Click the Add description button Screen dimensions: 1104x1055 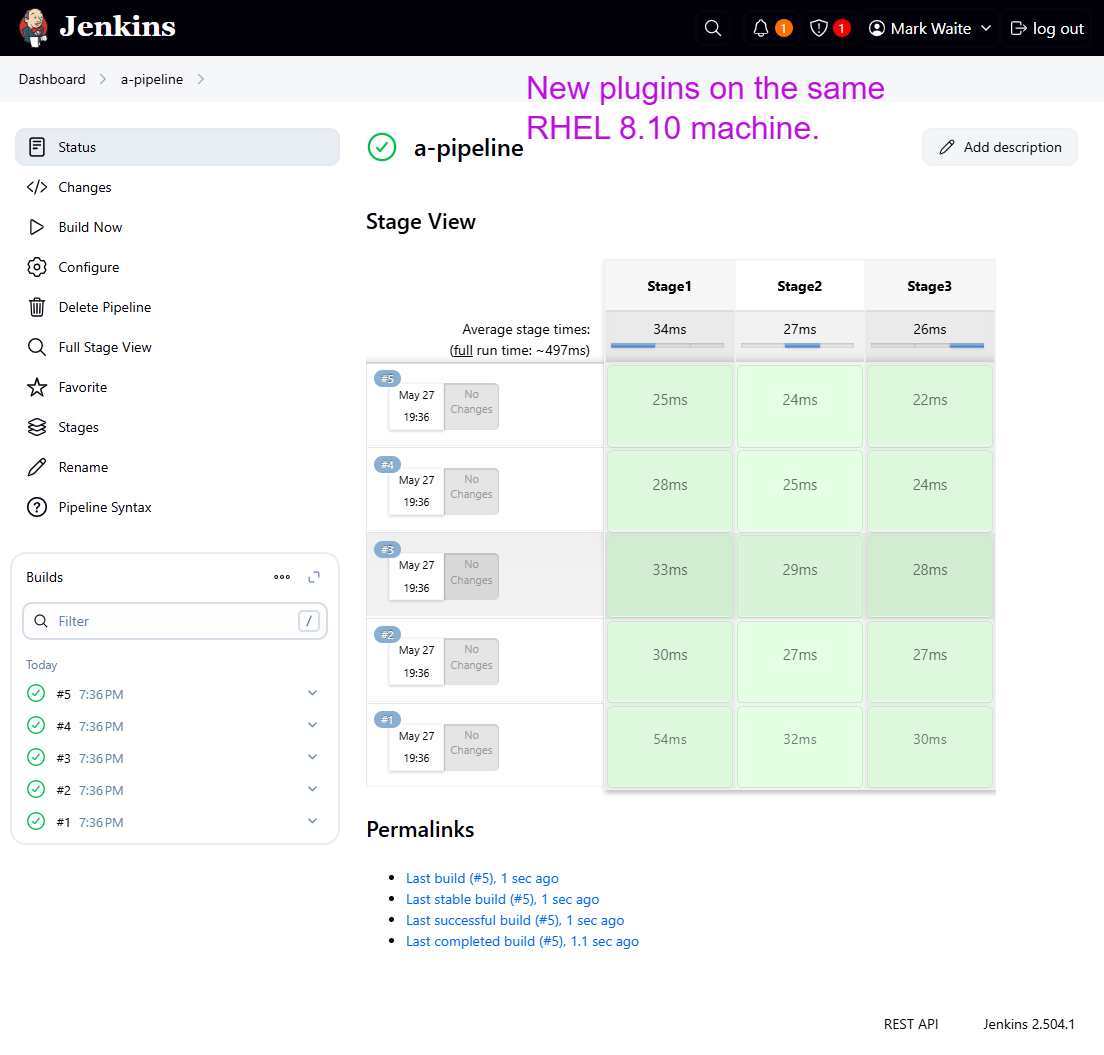[x=1000, y=147]
